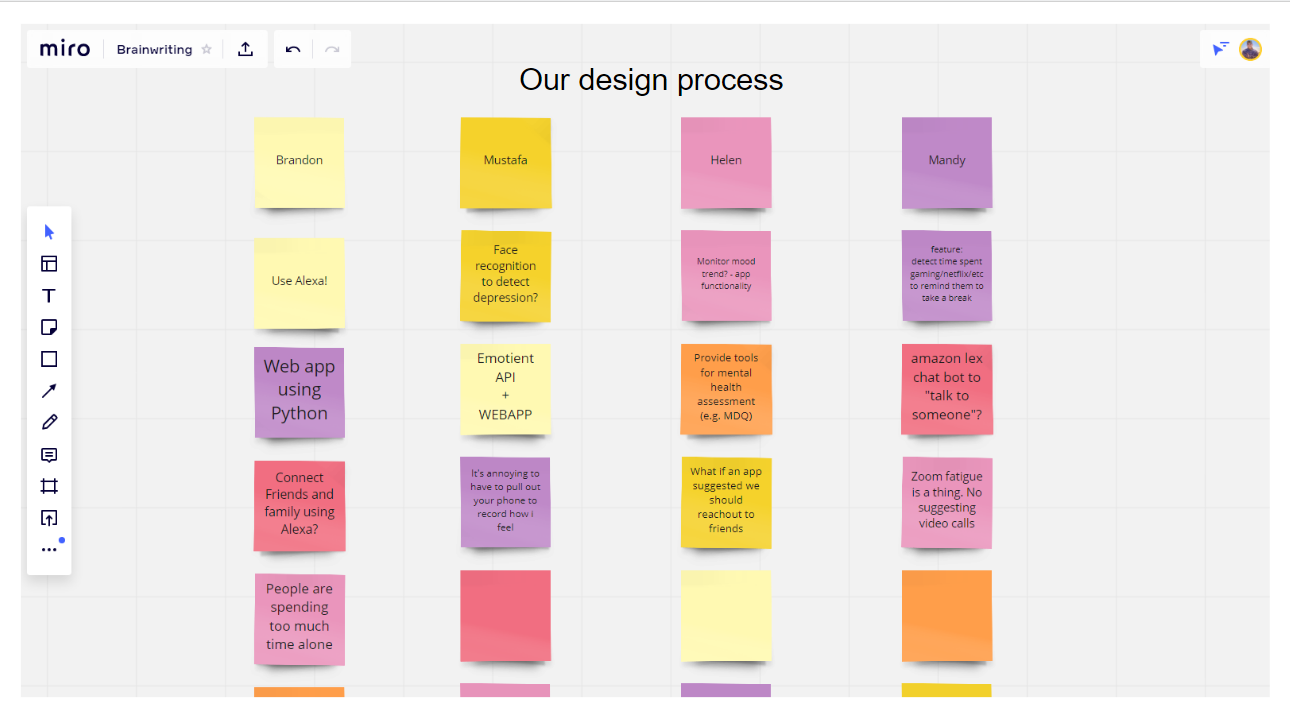Viewport: 1290px width, 728px height.
Task: Select the Shape rectangle tool
Action: pos(49,359)
